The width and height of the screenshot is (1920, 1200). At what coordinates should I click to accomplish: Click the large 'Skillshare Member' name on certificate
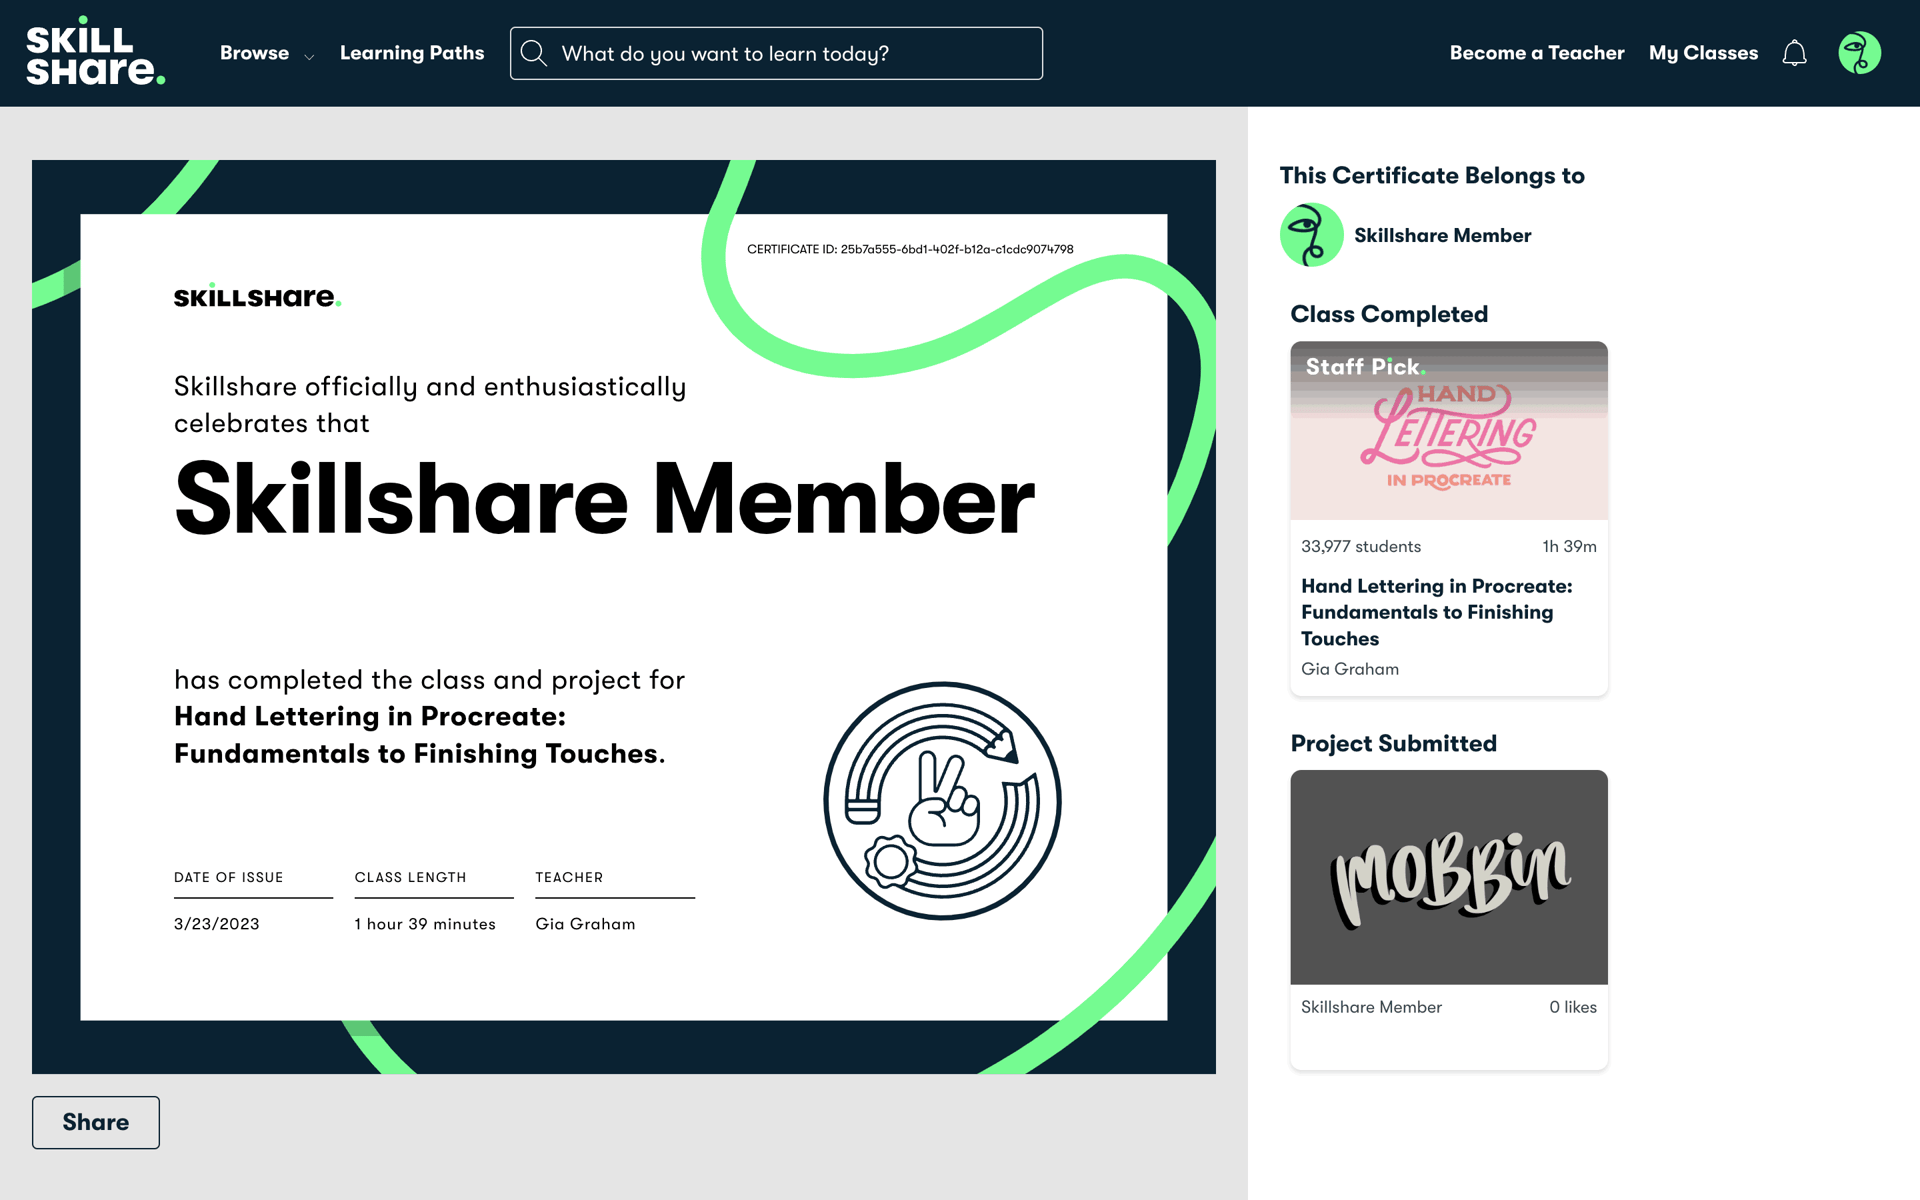click(x=604, y=499)
